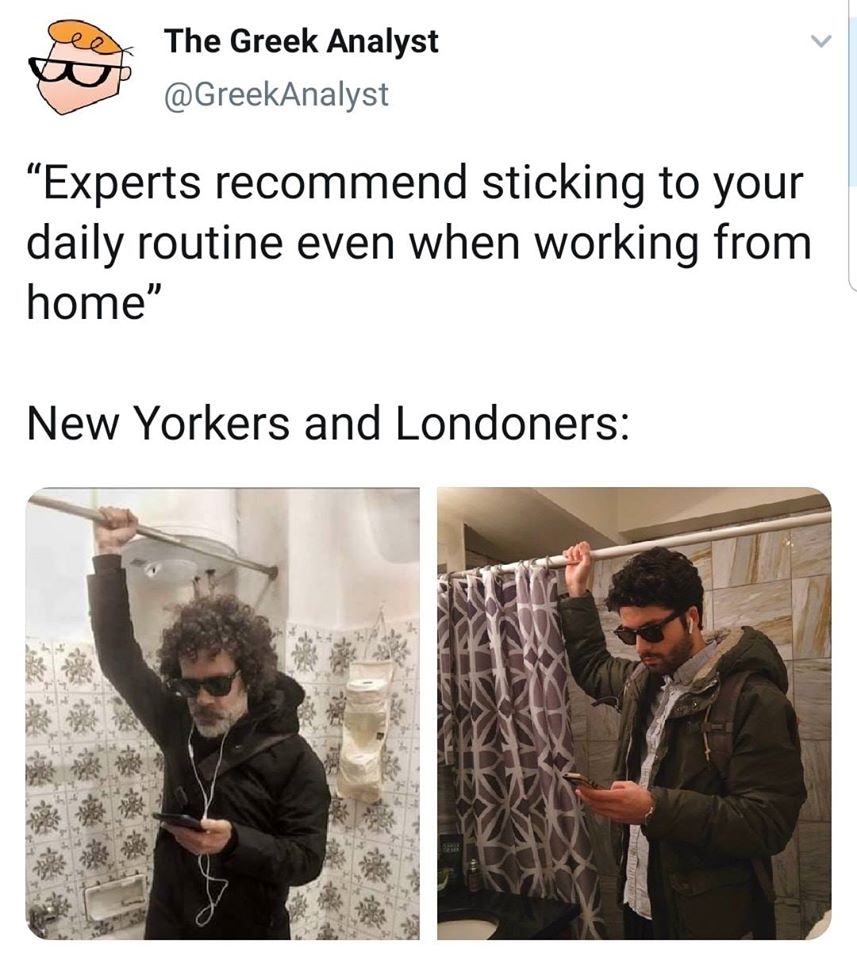857x960 pixels.
Task: Click the raised hand gripping rod, left photo
Action: (116, 528)
